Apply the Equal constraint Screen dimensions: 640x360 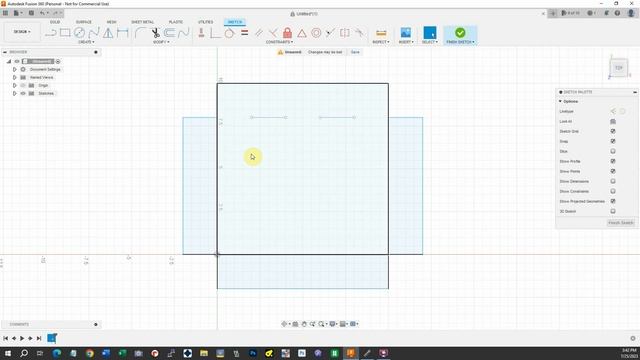click(x=244, y=33)
